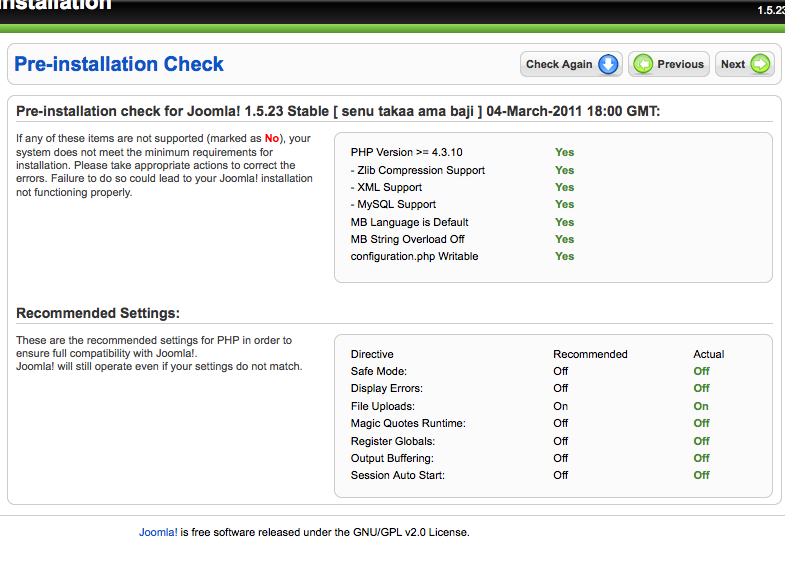
Task: Click the green actual Off value for Display Errors
Action: 701,388
